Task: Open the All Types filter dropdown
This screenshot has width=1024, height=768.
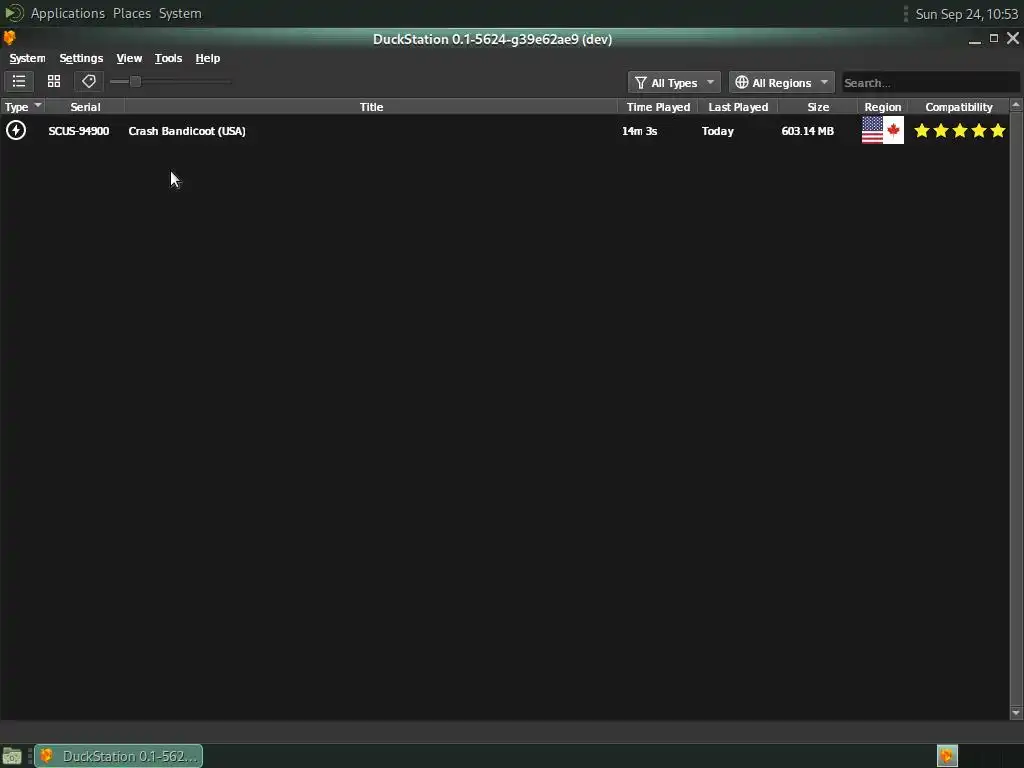Action: click(x=674, y=82)
